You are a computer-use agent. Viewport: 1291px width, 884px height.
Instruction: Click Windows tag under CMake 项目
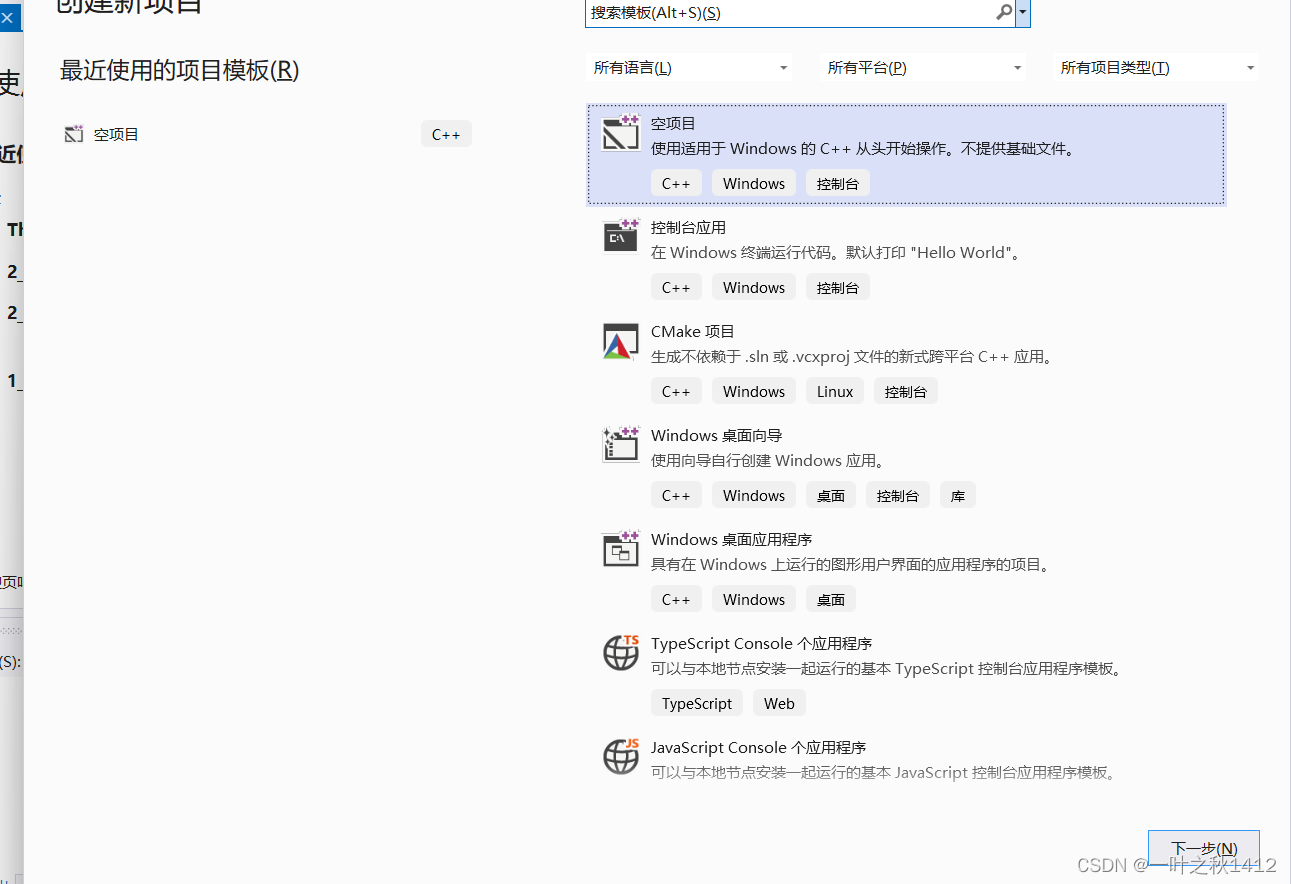[x=754, y=392]
